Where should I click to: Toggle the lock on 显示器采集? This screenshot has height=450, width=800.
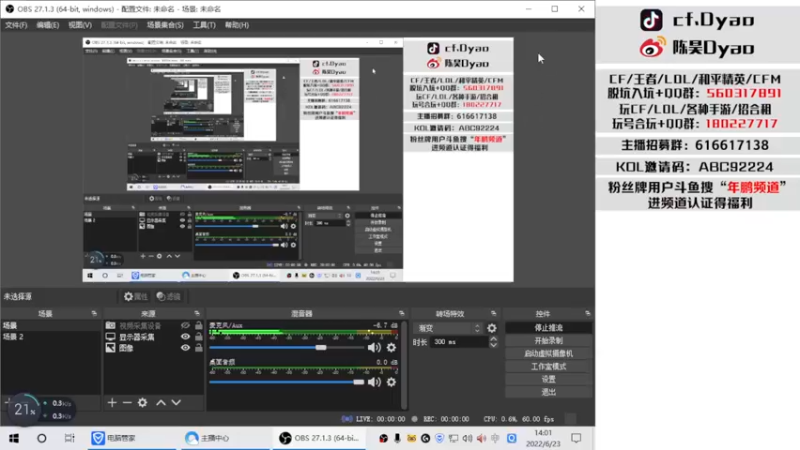point(198,337)
